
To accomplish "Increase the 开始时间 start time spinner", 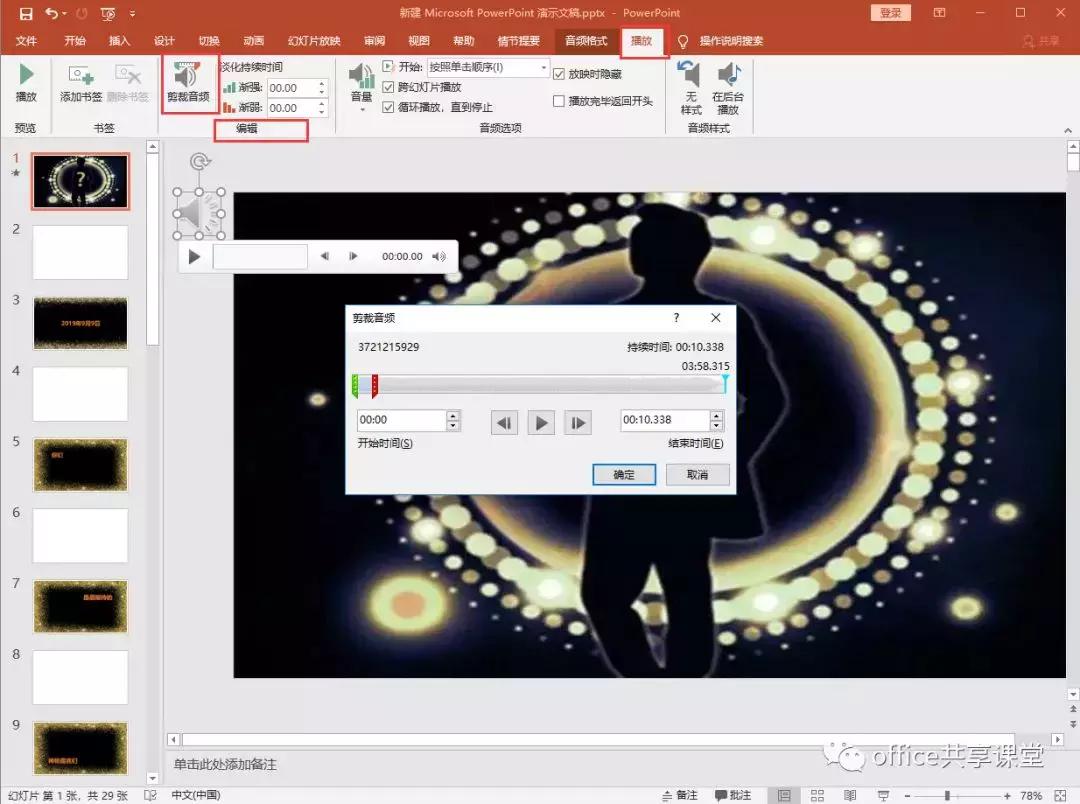I will 453,415.
